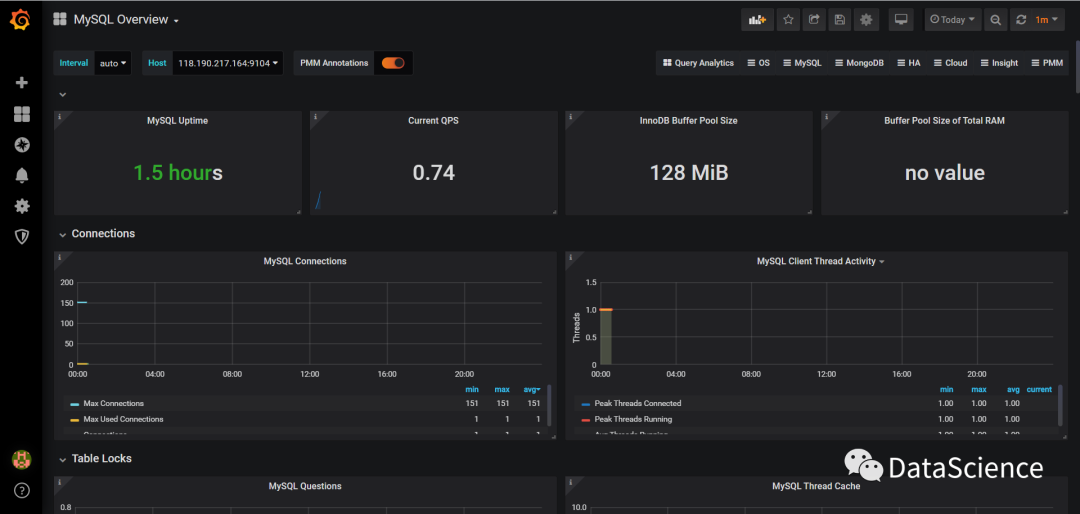Open the Create plus icon in sidebar

click(22, 83)
